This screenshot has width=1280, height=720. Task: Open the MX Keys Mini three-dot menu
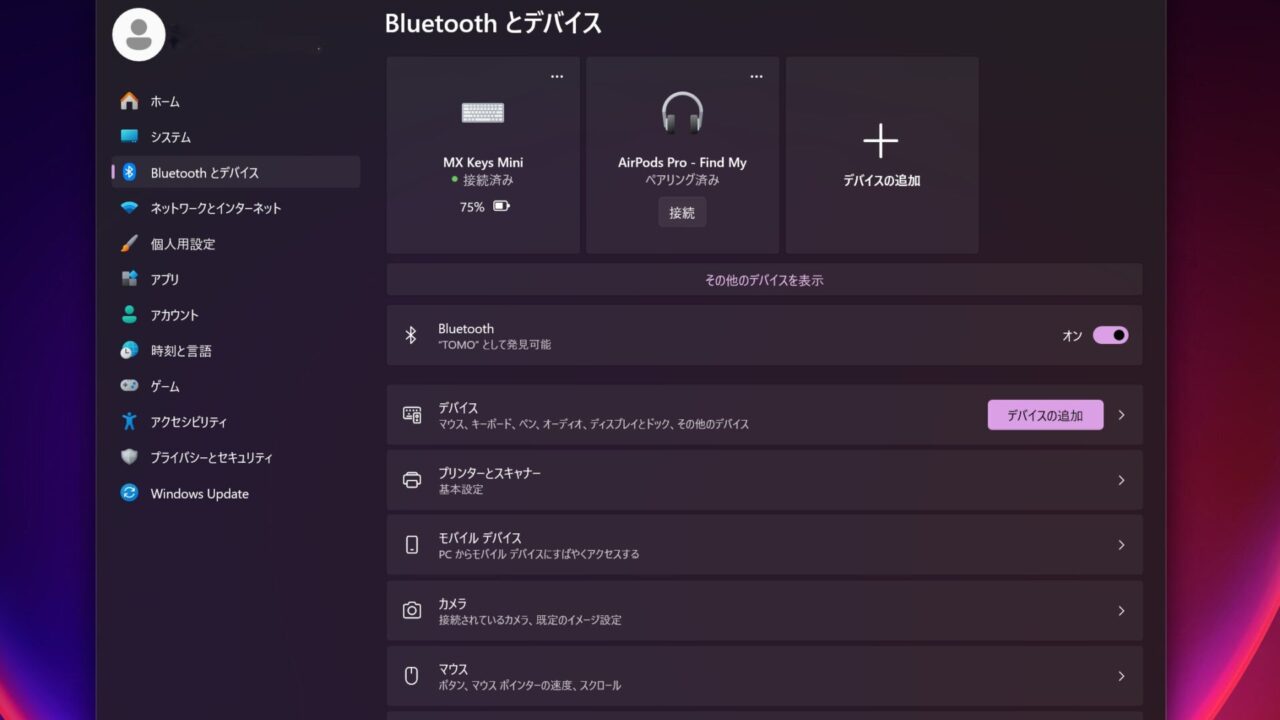tap(557, 77)
